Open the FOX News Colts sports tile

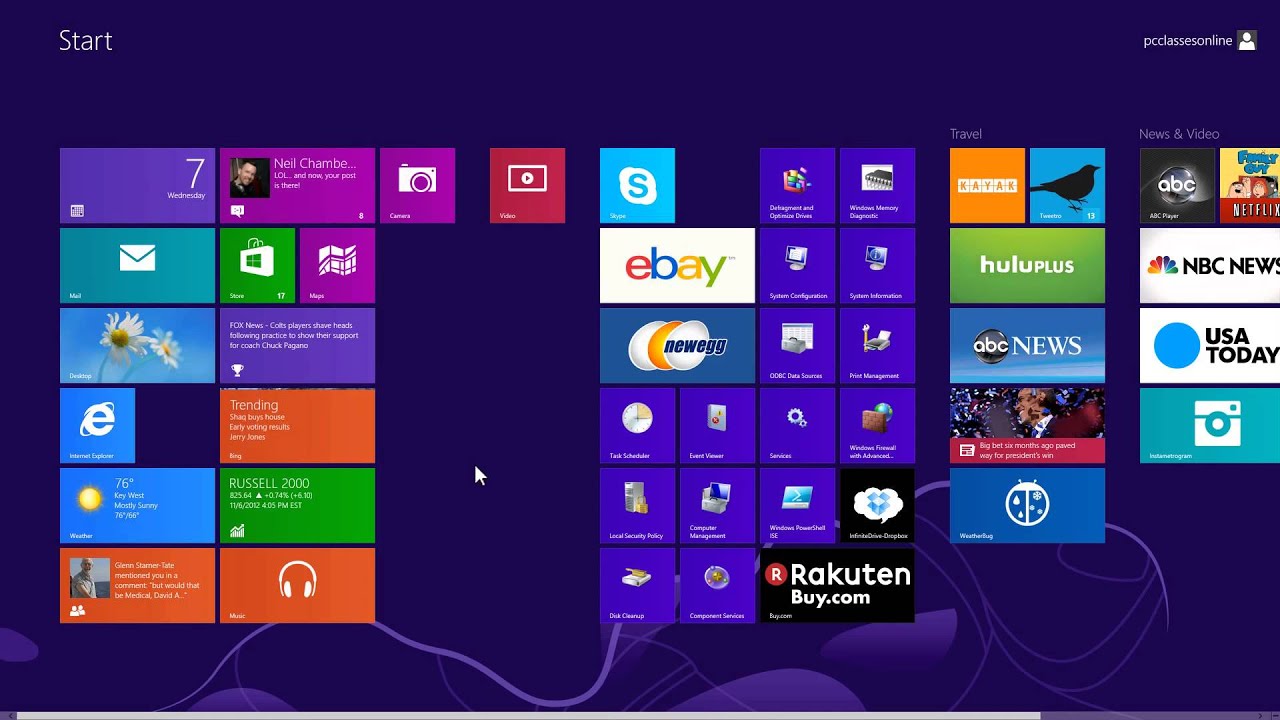[x=297, y=345]
